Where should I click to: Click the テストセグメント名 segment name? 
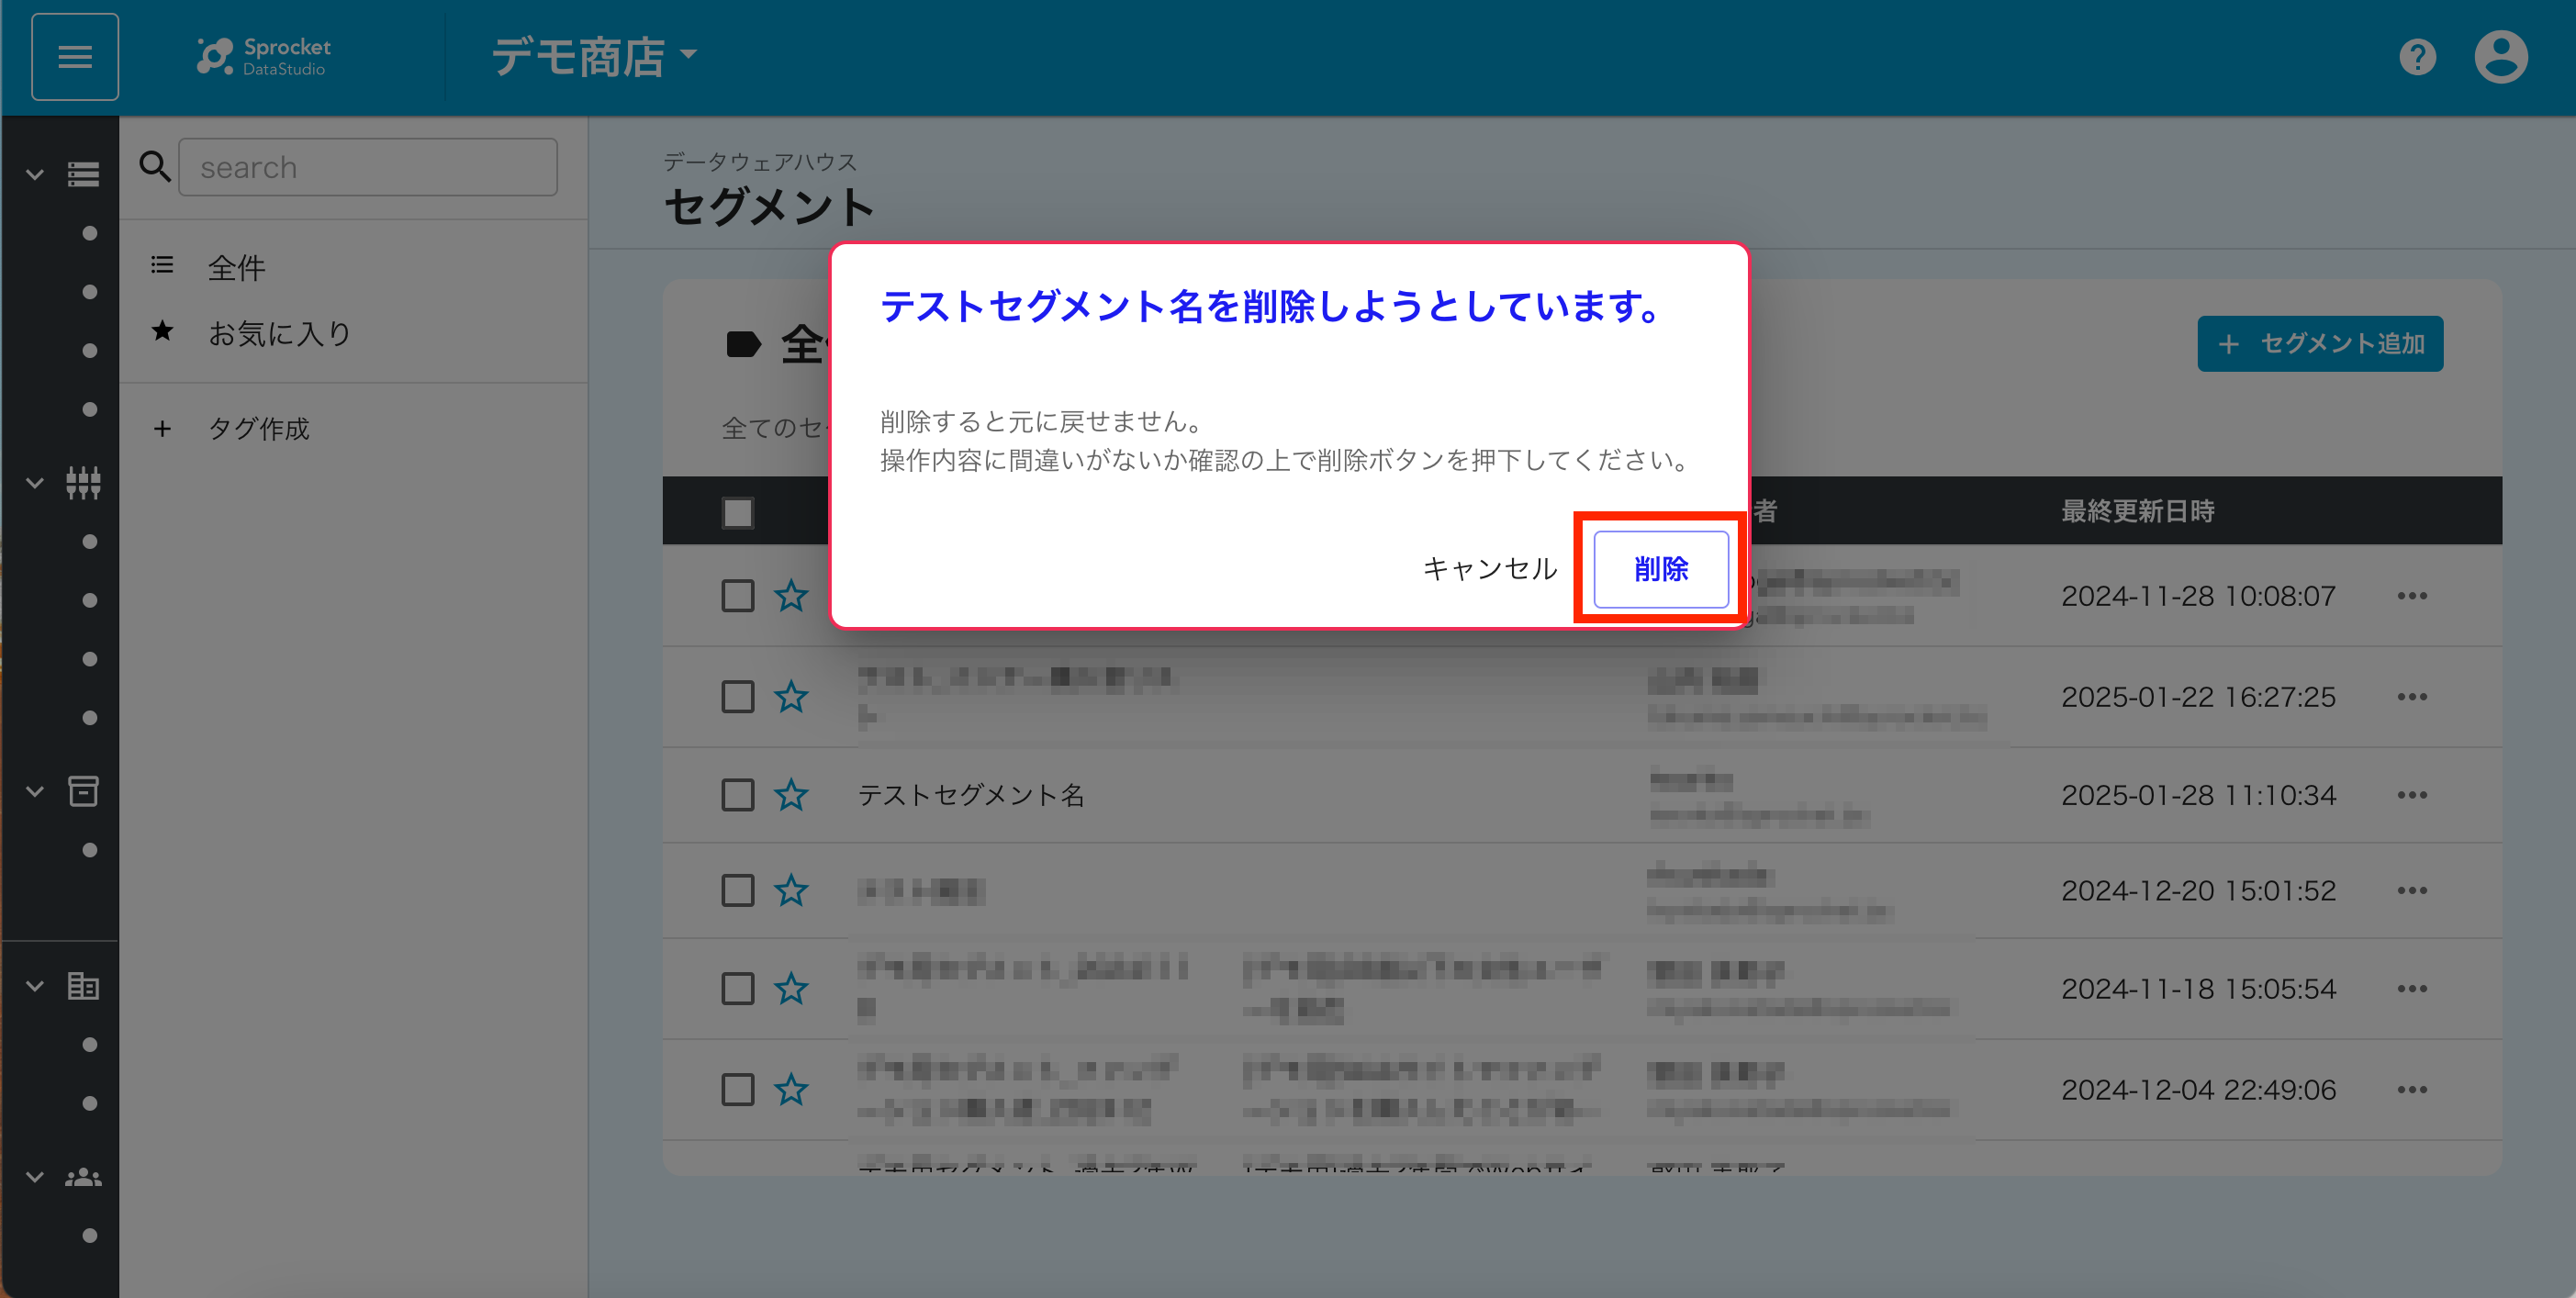pos(970,795)
